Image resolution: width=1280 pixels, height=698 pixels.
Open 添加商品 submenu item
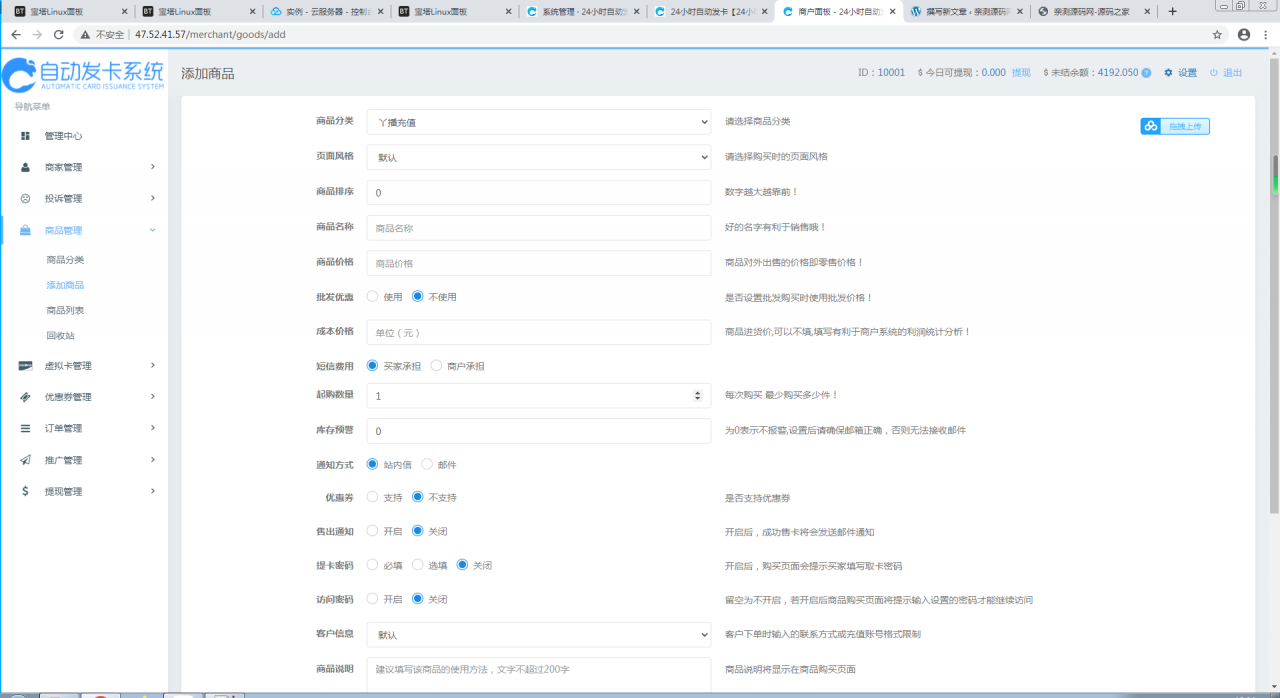pyautogui.click(x=65, y=285)
